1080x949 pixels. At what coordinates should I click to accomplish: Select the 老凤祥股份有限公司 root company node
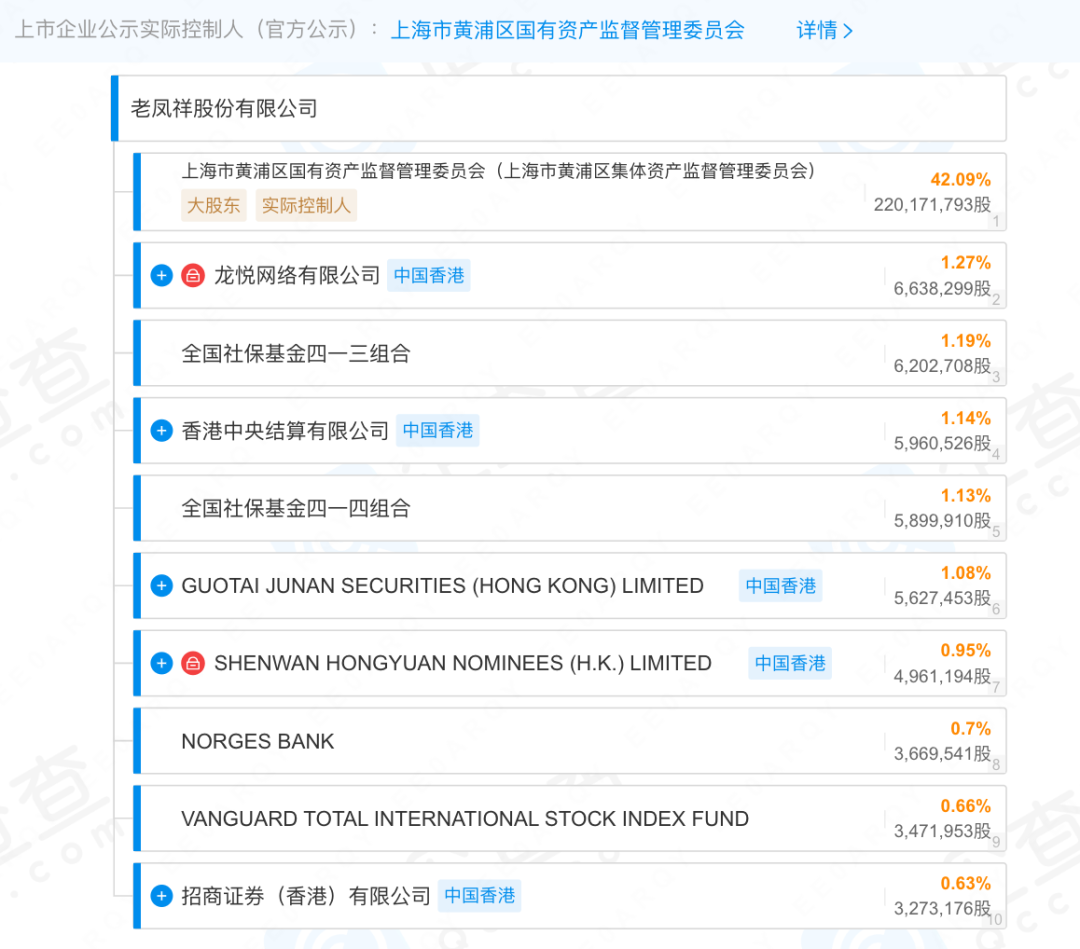click(x=224, y=108)
